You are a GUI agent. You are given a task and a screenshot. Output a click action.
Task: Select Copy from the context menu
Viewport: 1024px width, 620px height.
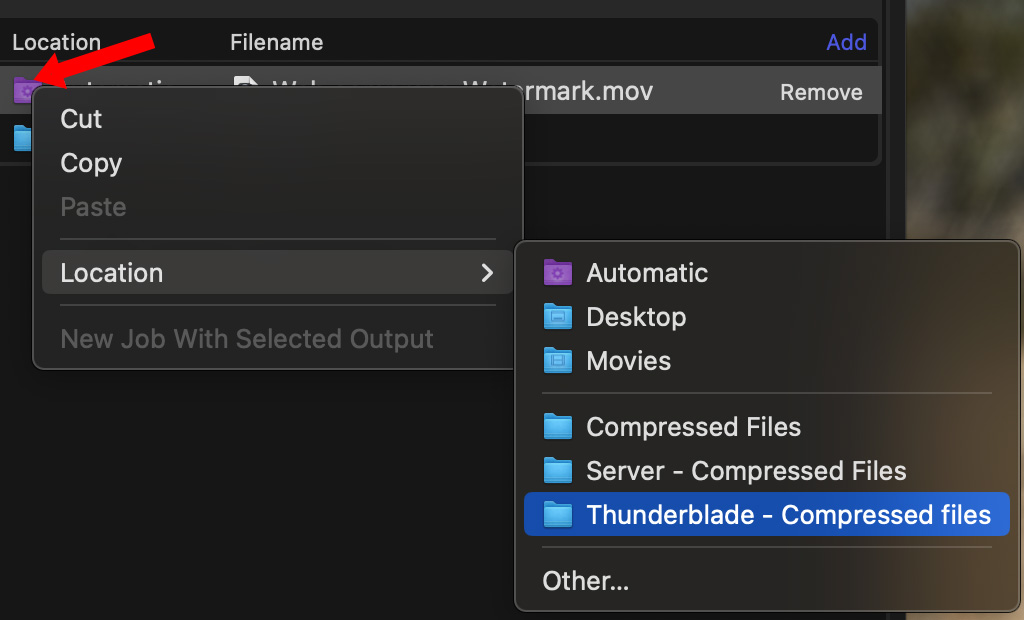coord(91,163)
